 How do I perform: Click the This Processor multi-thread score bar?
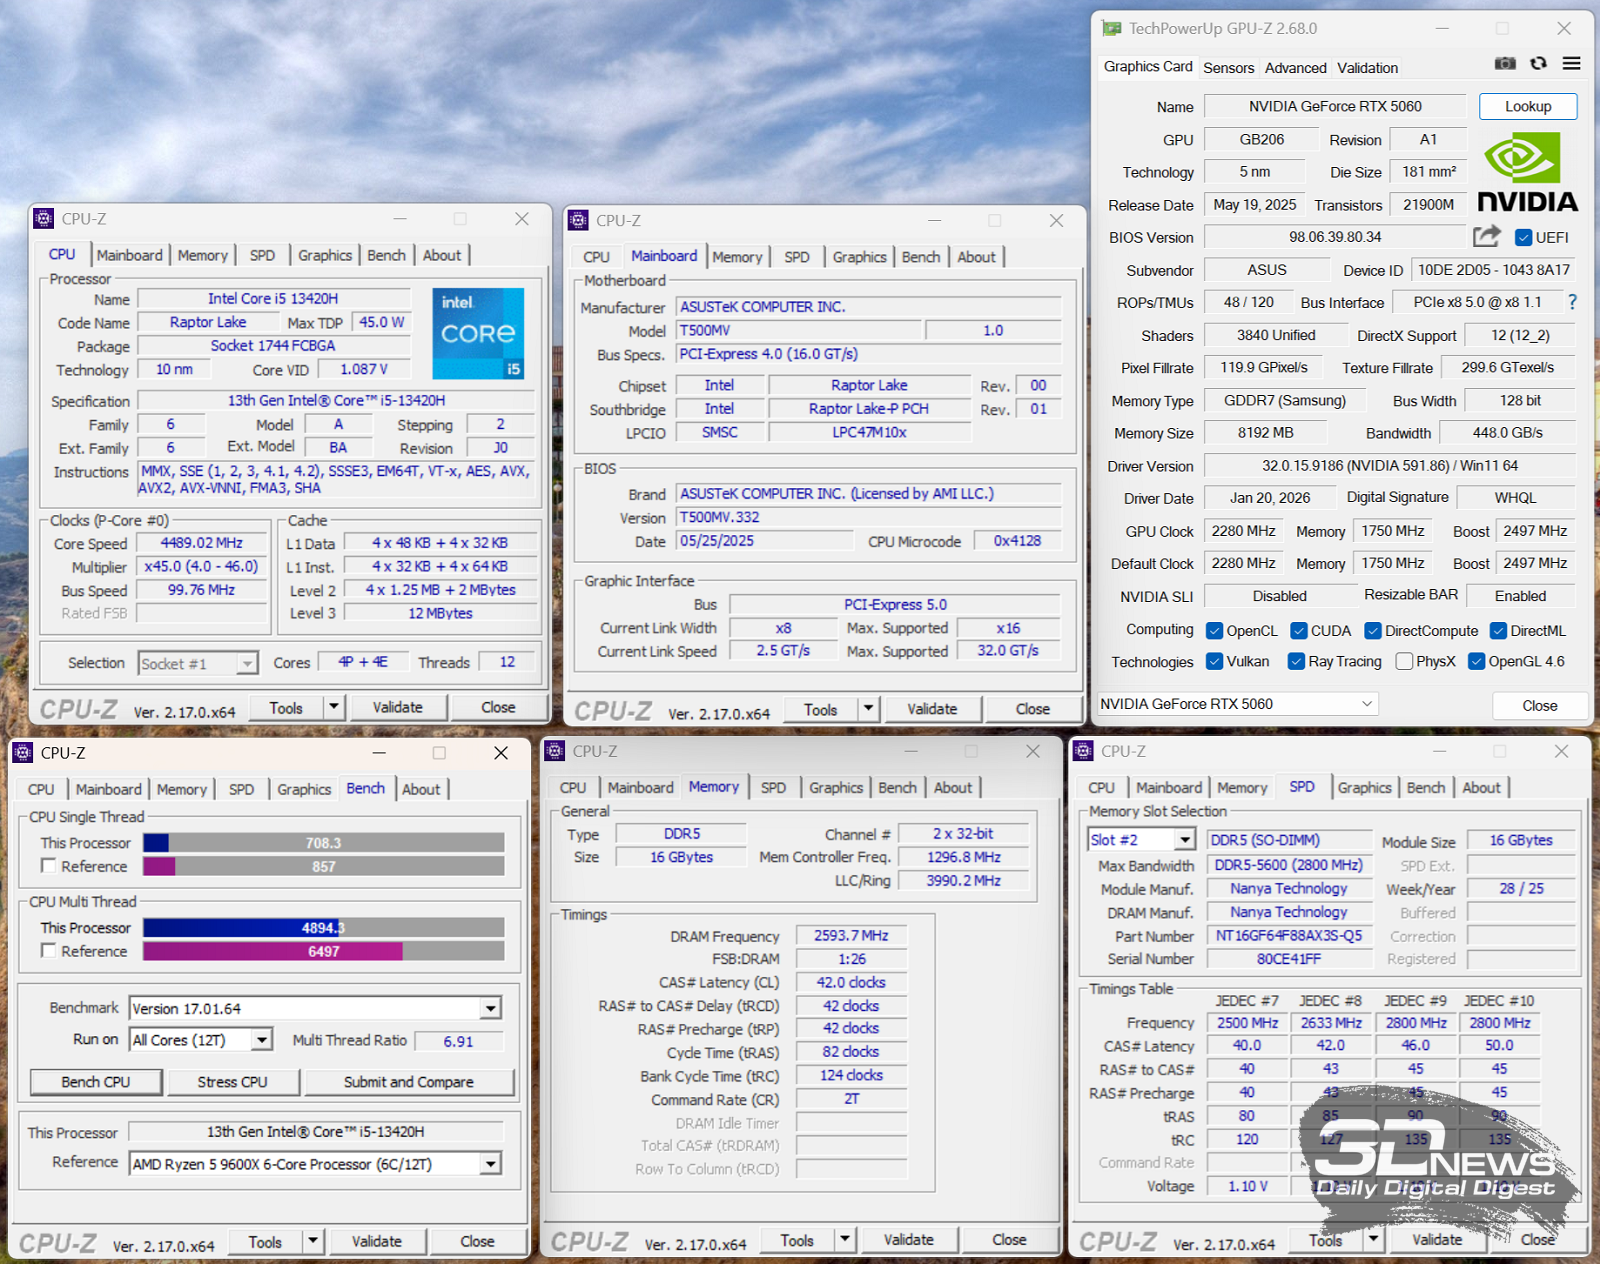click(x=323, y=928)
